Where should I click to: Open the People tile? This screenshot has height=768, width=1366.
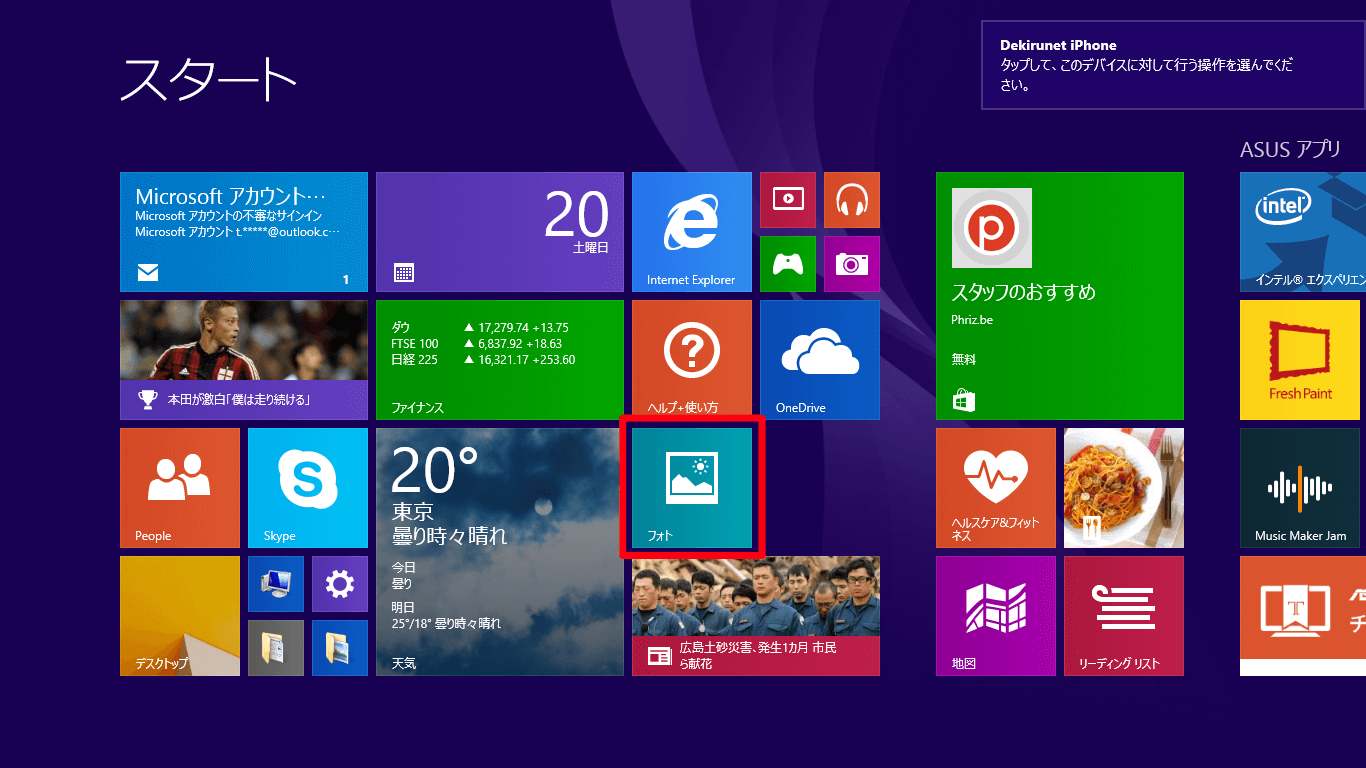(x=180, y=488)
